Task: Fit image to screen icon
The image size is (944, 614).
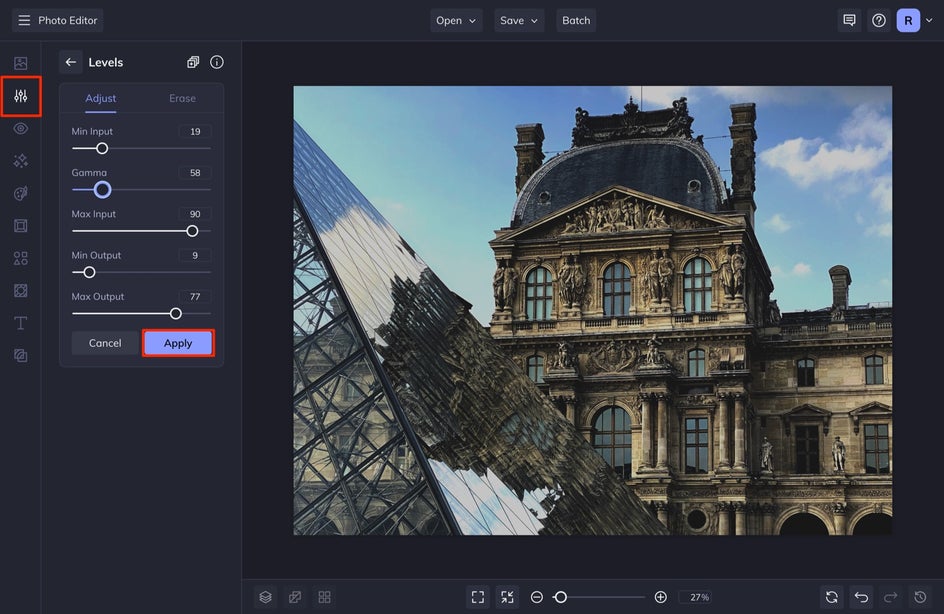Action: 478,597
